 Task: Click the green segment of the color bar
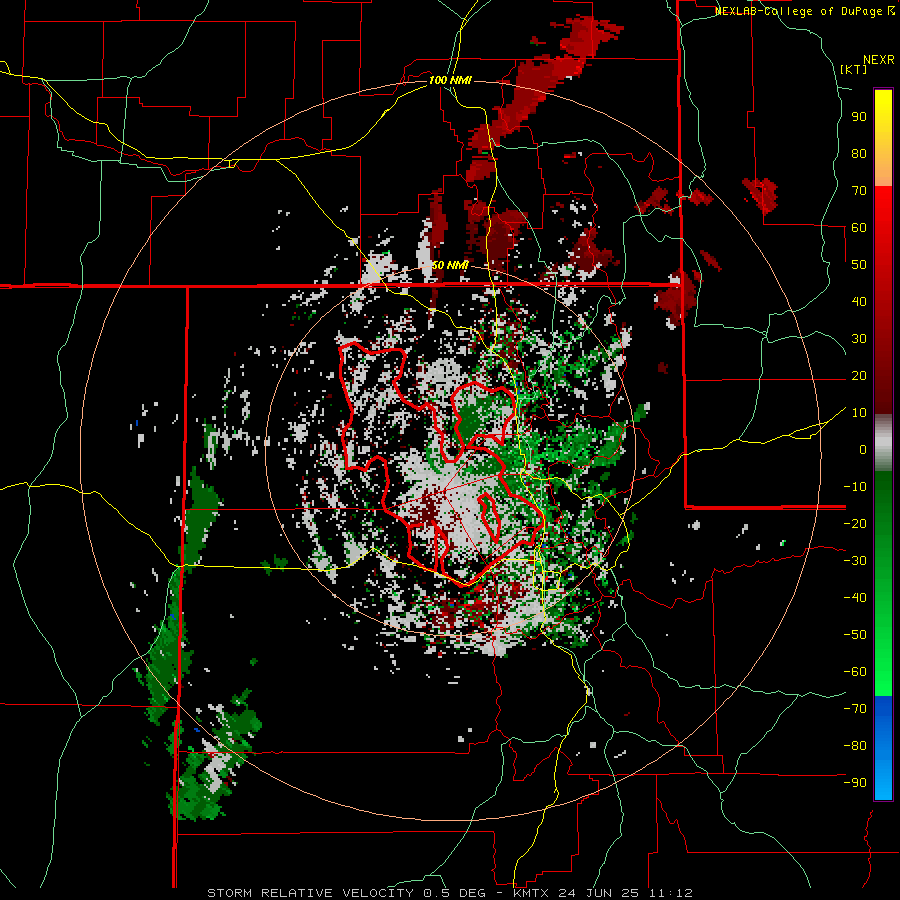pos(883,584)
